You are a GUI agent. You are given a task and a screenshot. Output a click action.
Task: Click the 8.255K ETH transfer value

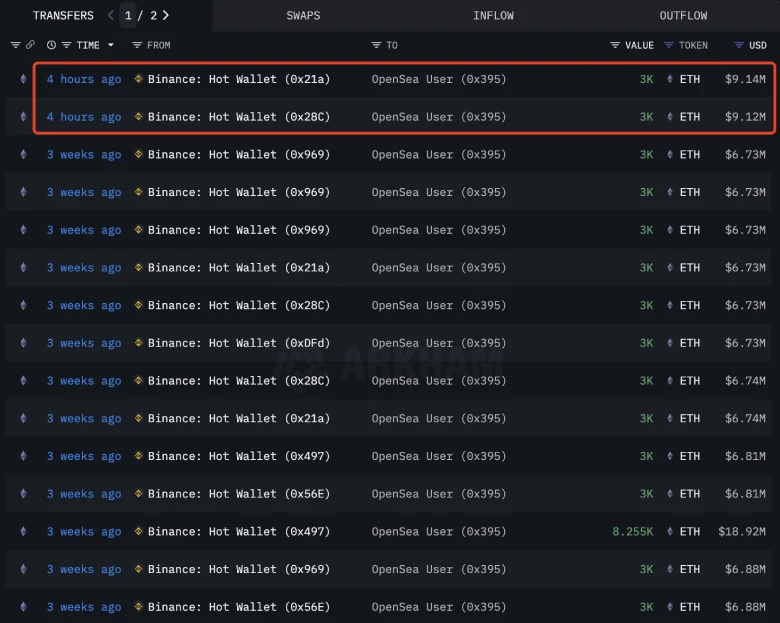coord(632,532)
